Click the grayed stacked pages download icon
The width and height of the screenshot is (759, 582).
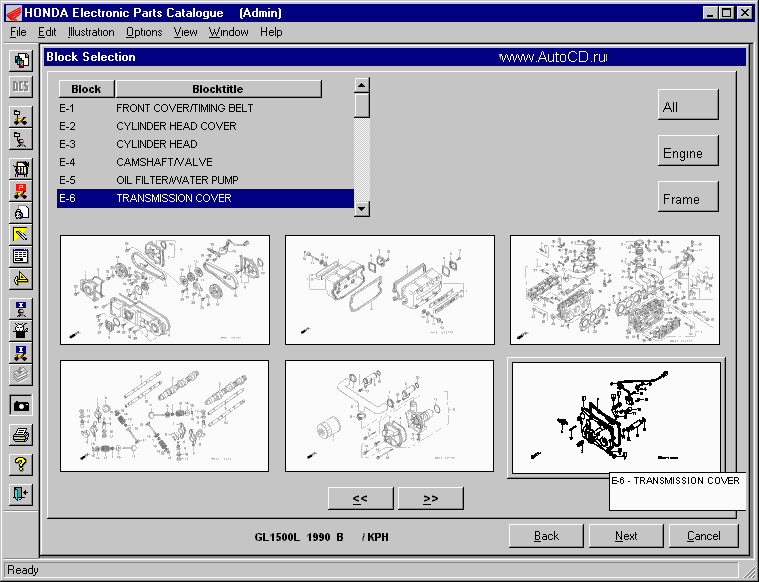[21, 375]
